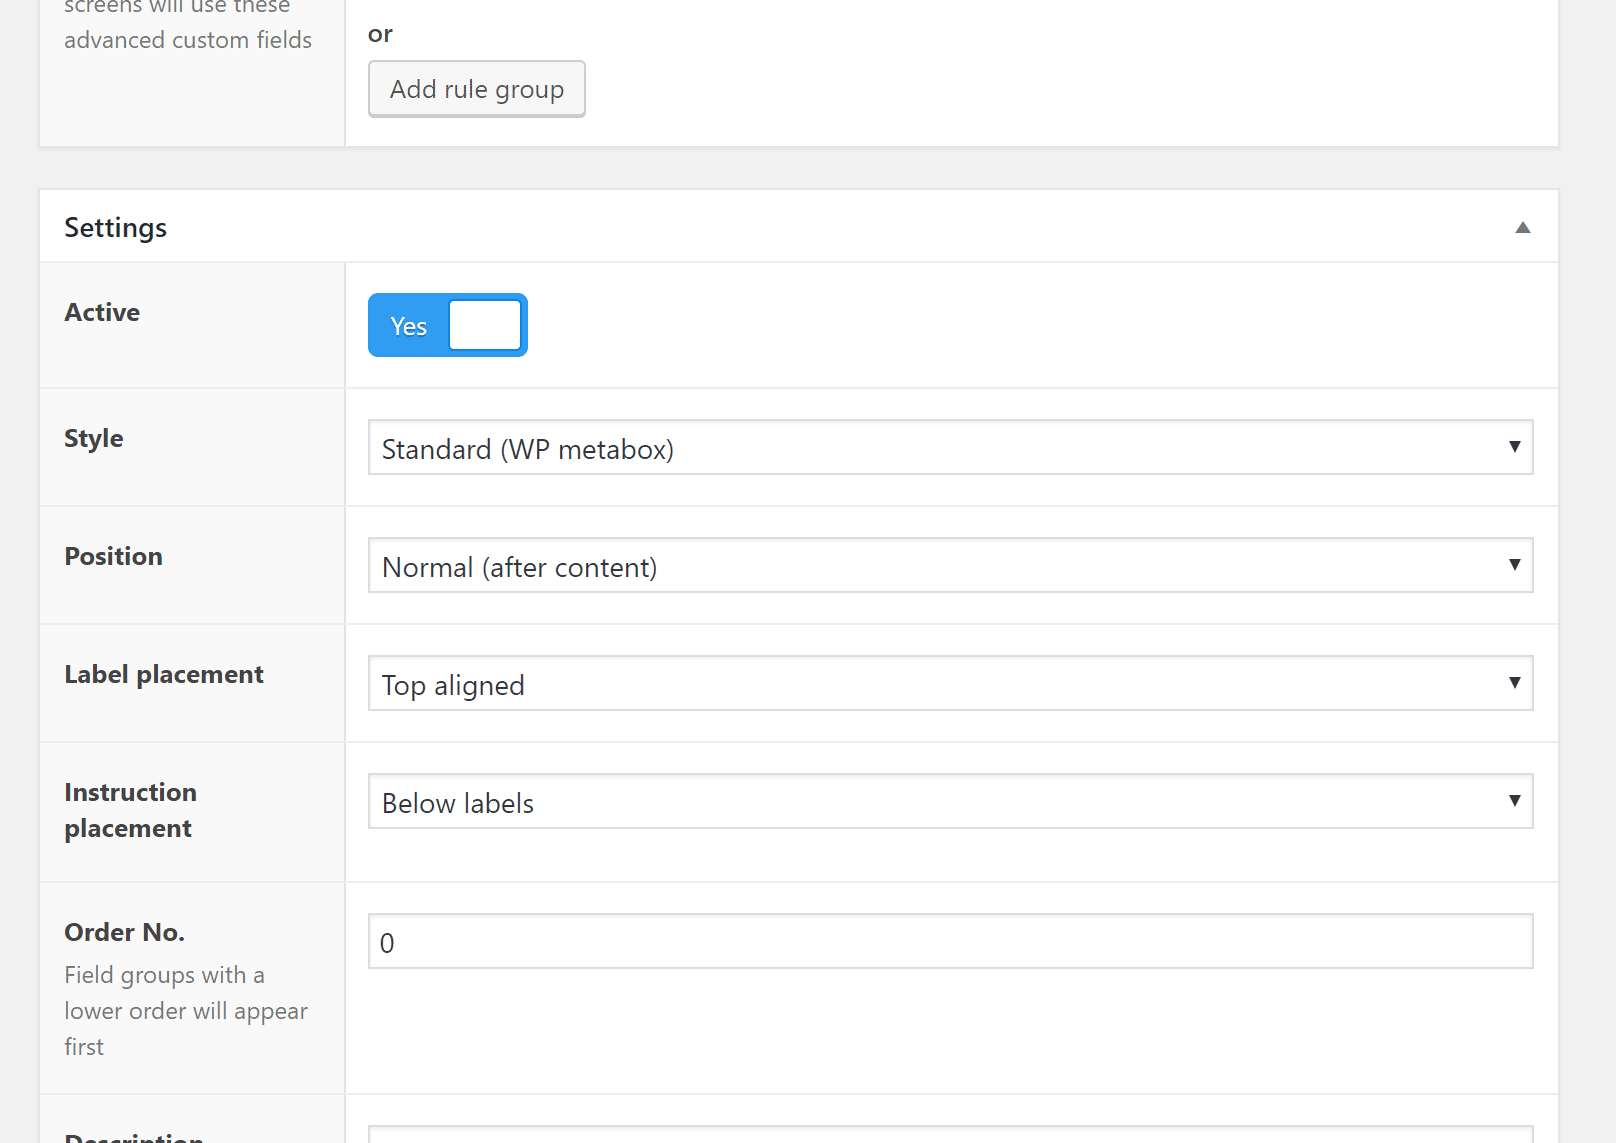Open the Style dropdown

tap(950, 448)
